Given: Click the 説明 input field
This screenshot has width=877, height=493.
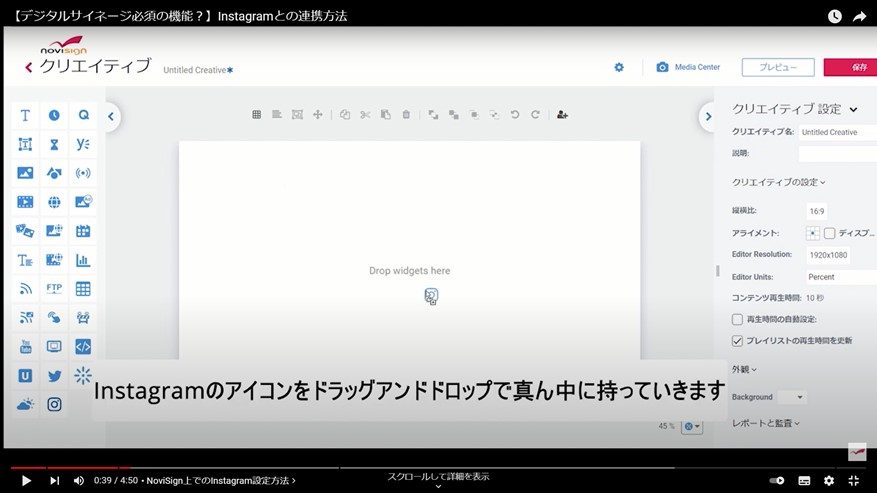Looking at the screenshot, I should pos(837,153).
